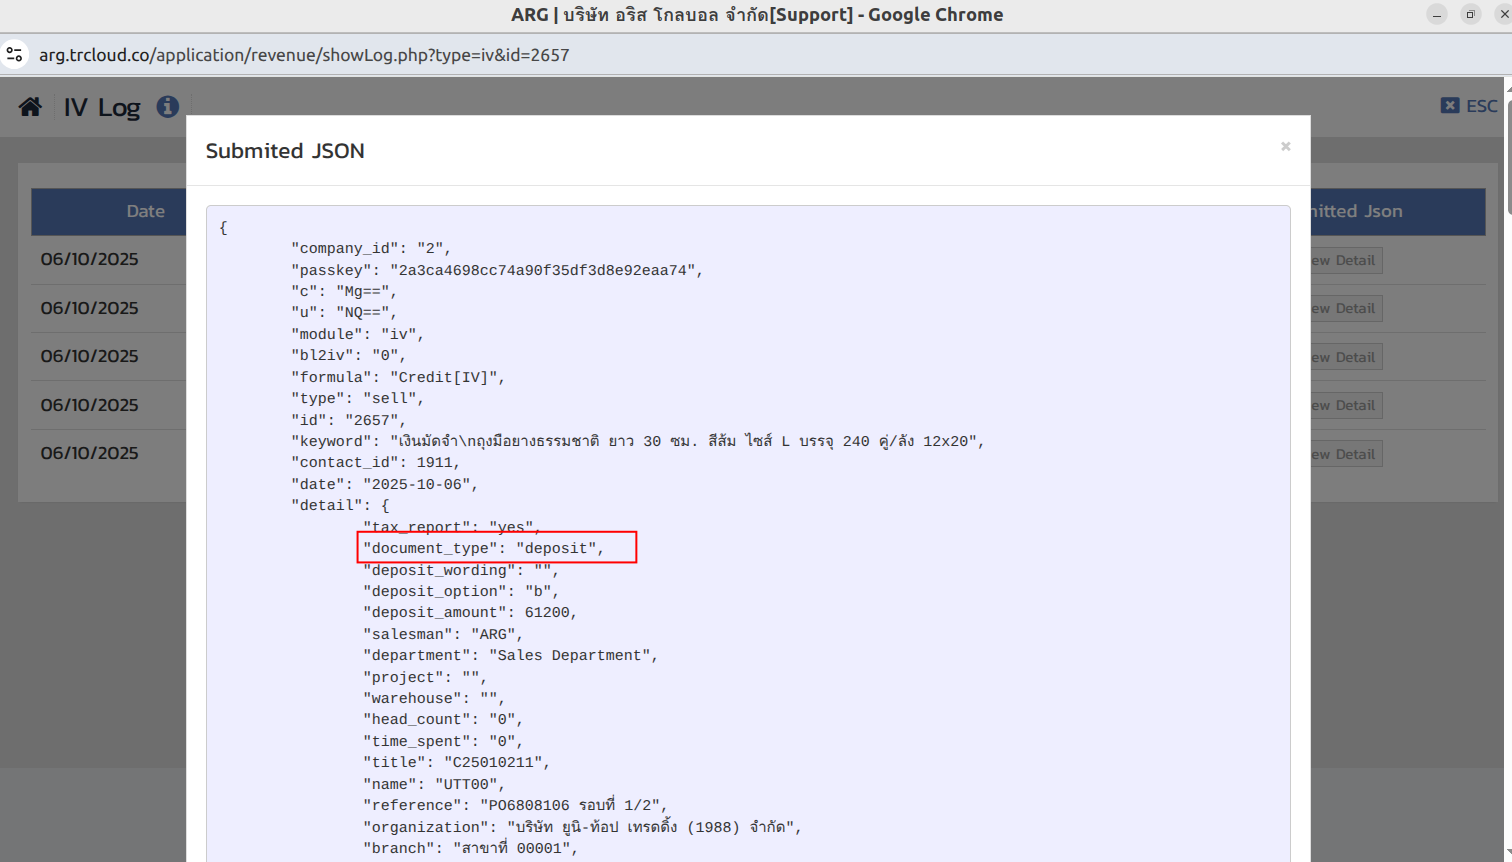Screen dimensions: 1512x862
Task: Open Chrome site information icon in address bar
Action: point(15,55)
